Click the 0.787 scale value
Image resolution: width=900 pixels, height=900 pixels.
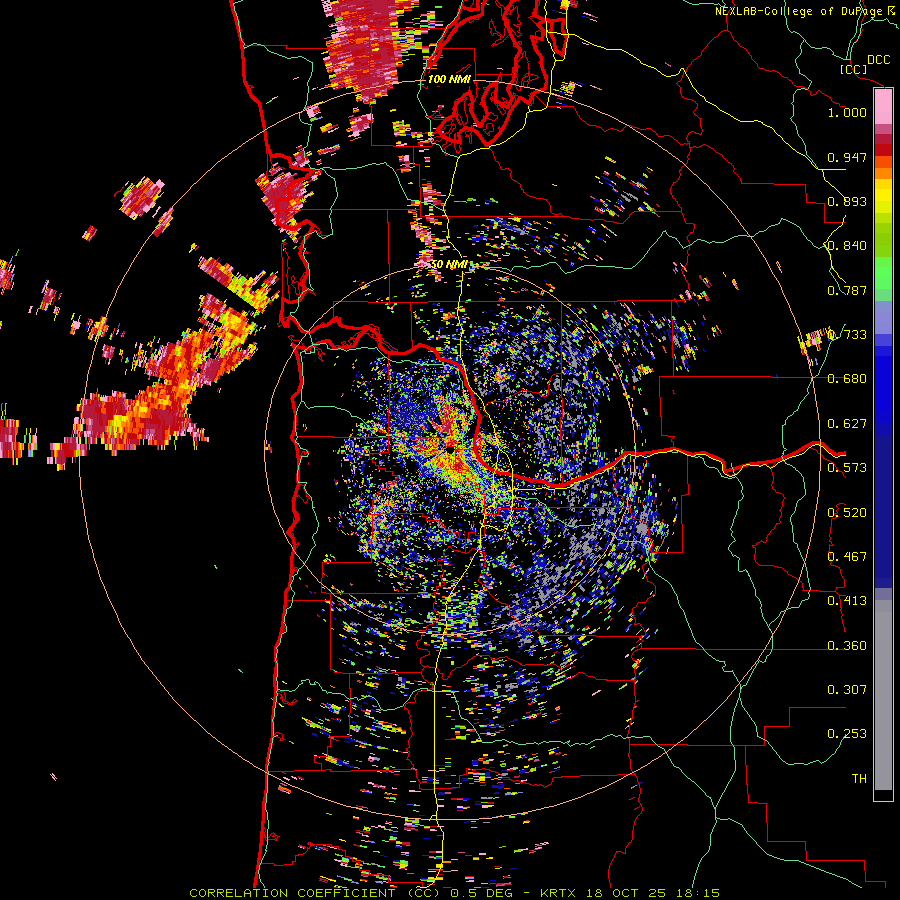pyautogui.click(x=847, y=290)
